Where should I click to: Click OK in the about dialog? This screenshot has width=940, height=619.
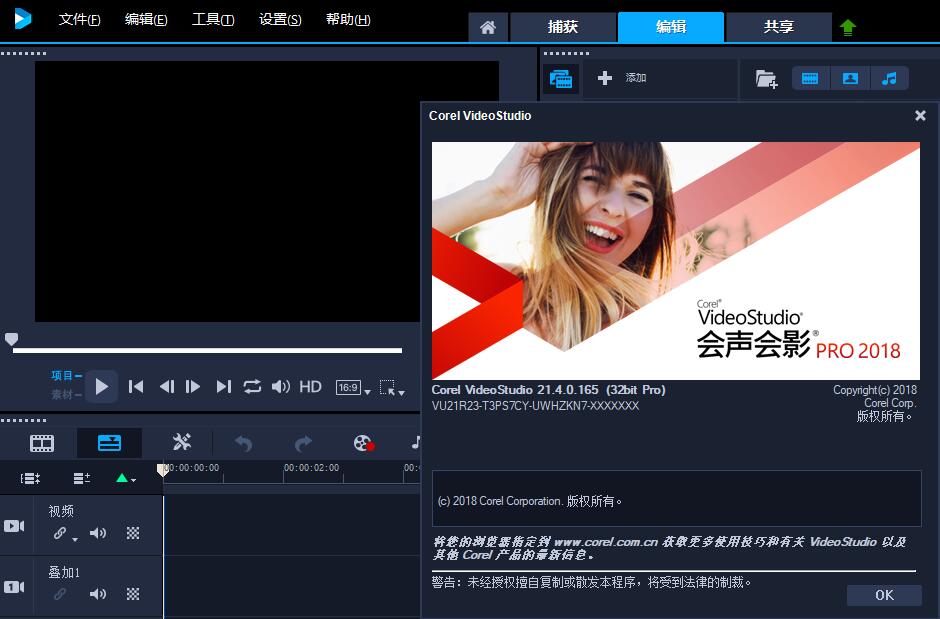coord(884,595)
